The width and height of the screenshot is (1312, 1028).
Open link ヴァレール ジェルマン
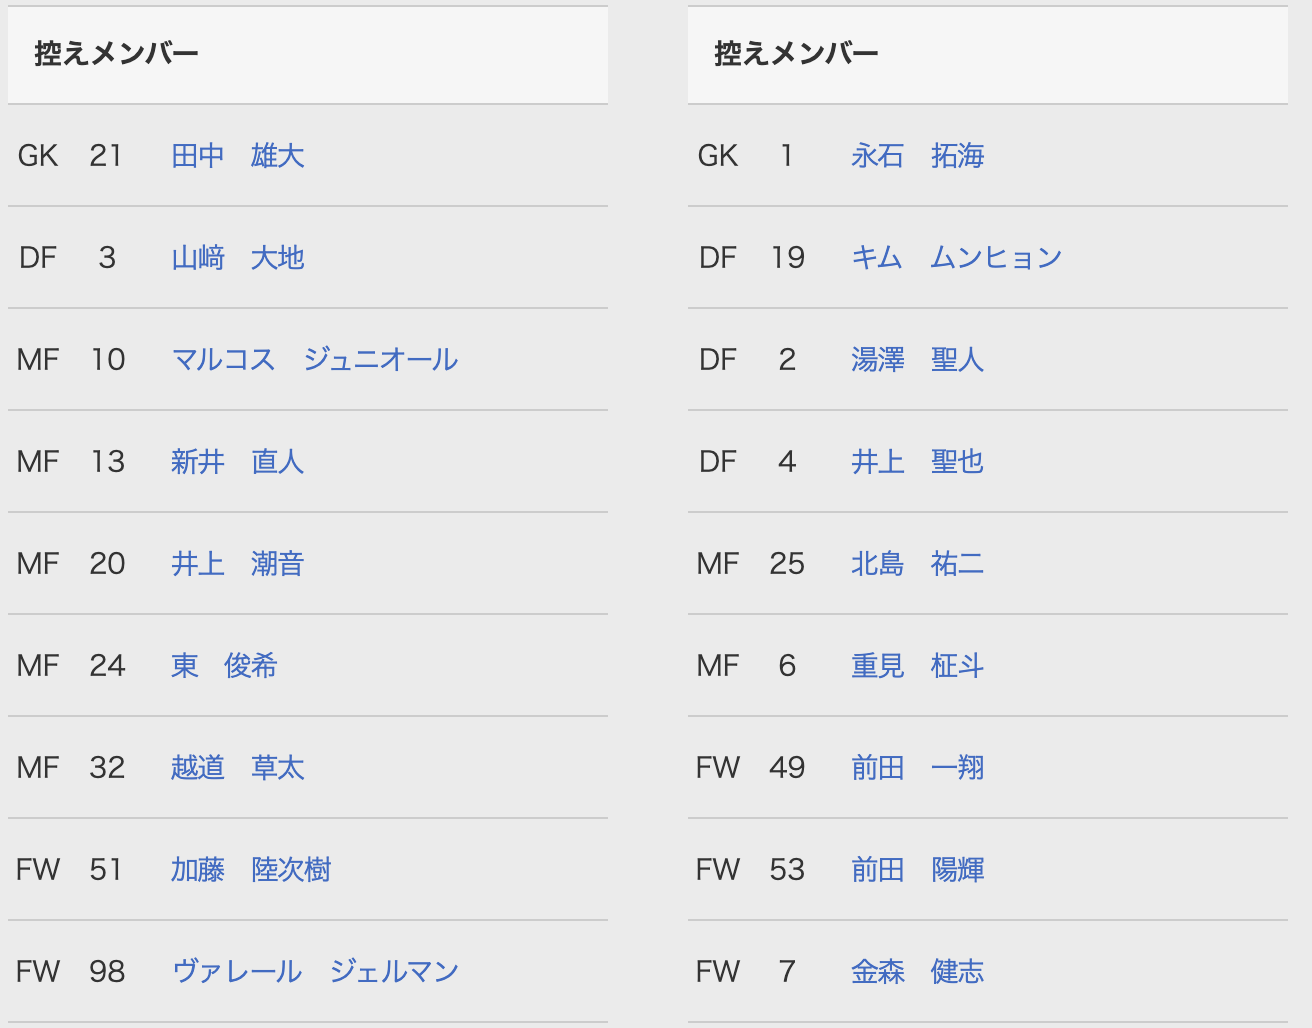click(x=315, y=972)
